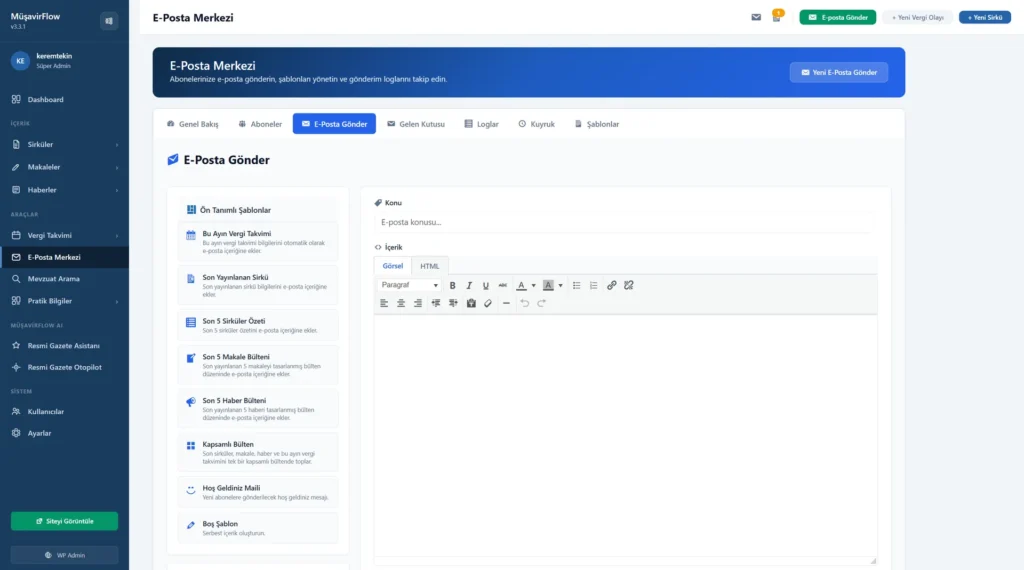This screenshot has width=1024, height=570.
Task: Select the Hoş Geldiniz Maili template
Action: pos(258,492)
